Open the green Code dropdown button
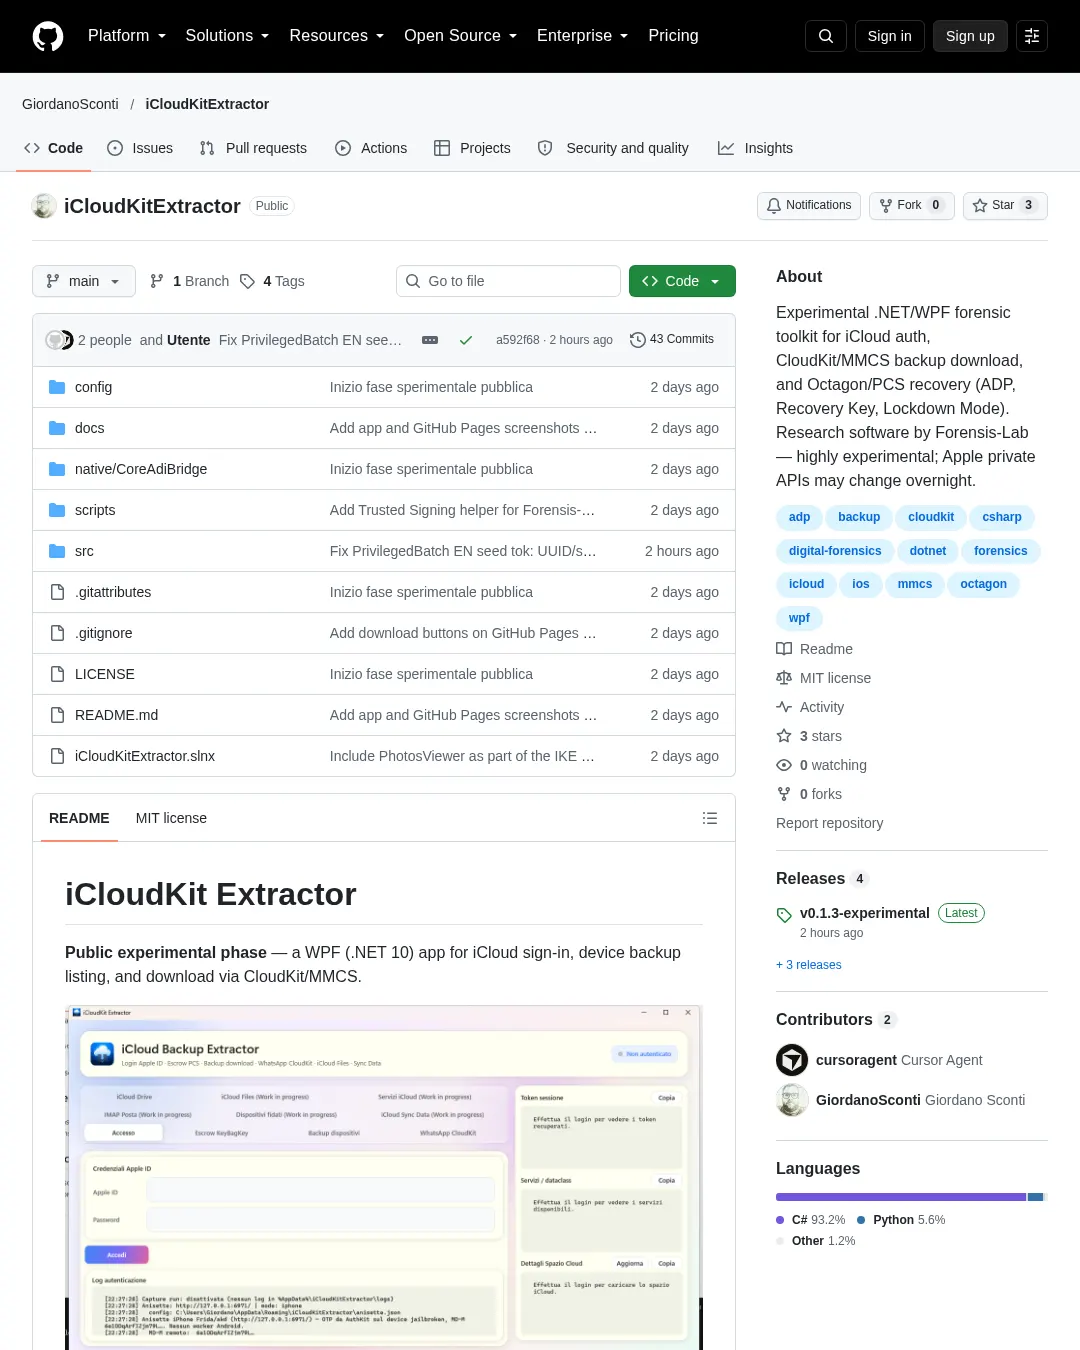Image resolution: width=1080 pixels, height=1350 pixels. click(682, 281)
